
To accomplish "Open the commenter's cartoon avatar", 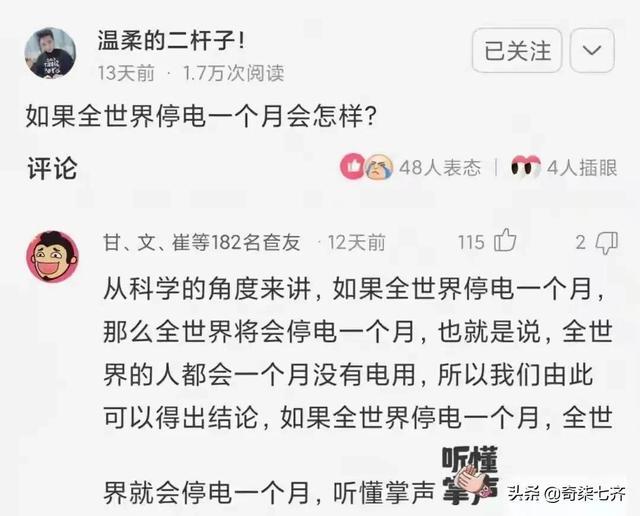I will coord(52,256).
